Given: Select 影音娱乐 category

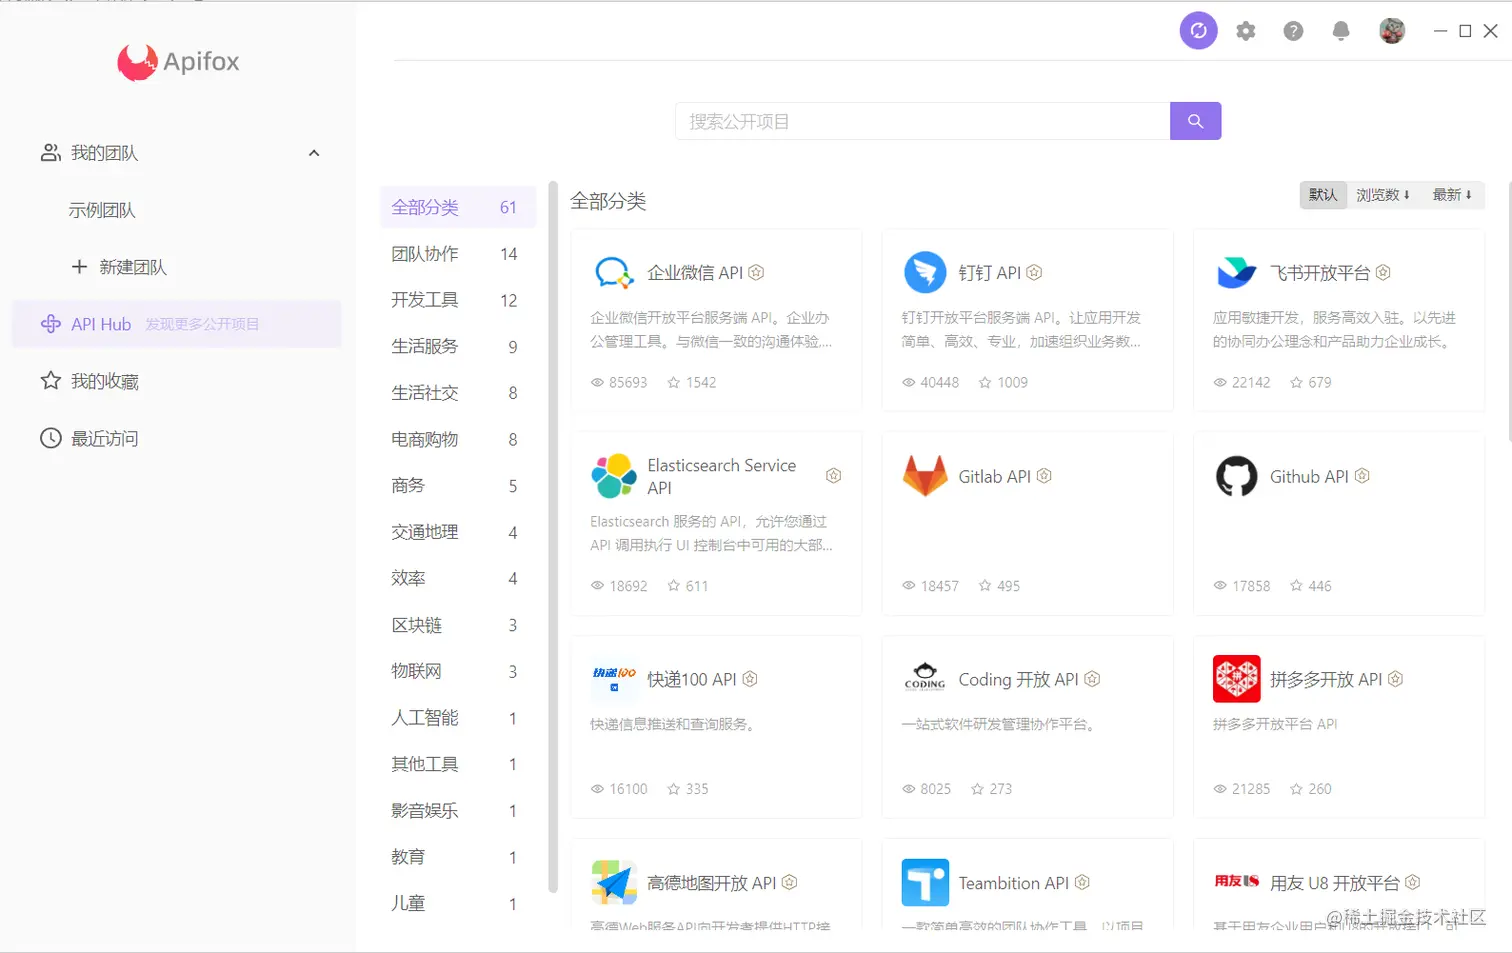Looking at the screenshot, I should pos(458,811).
